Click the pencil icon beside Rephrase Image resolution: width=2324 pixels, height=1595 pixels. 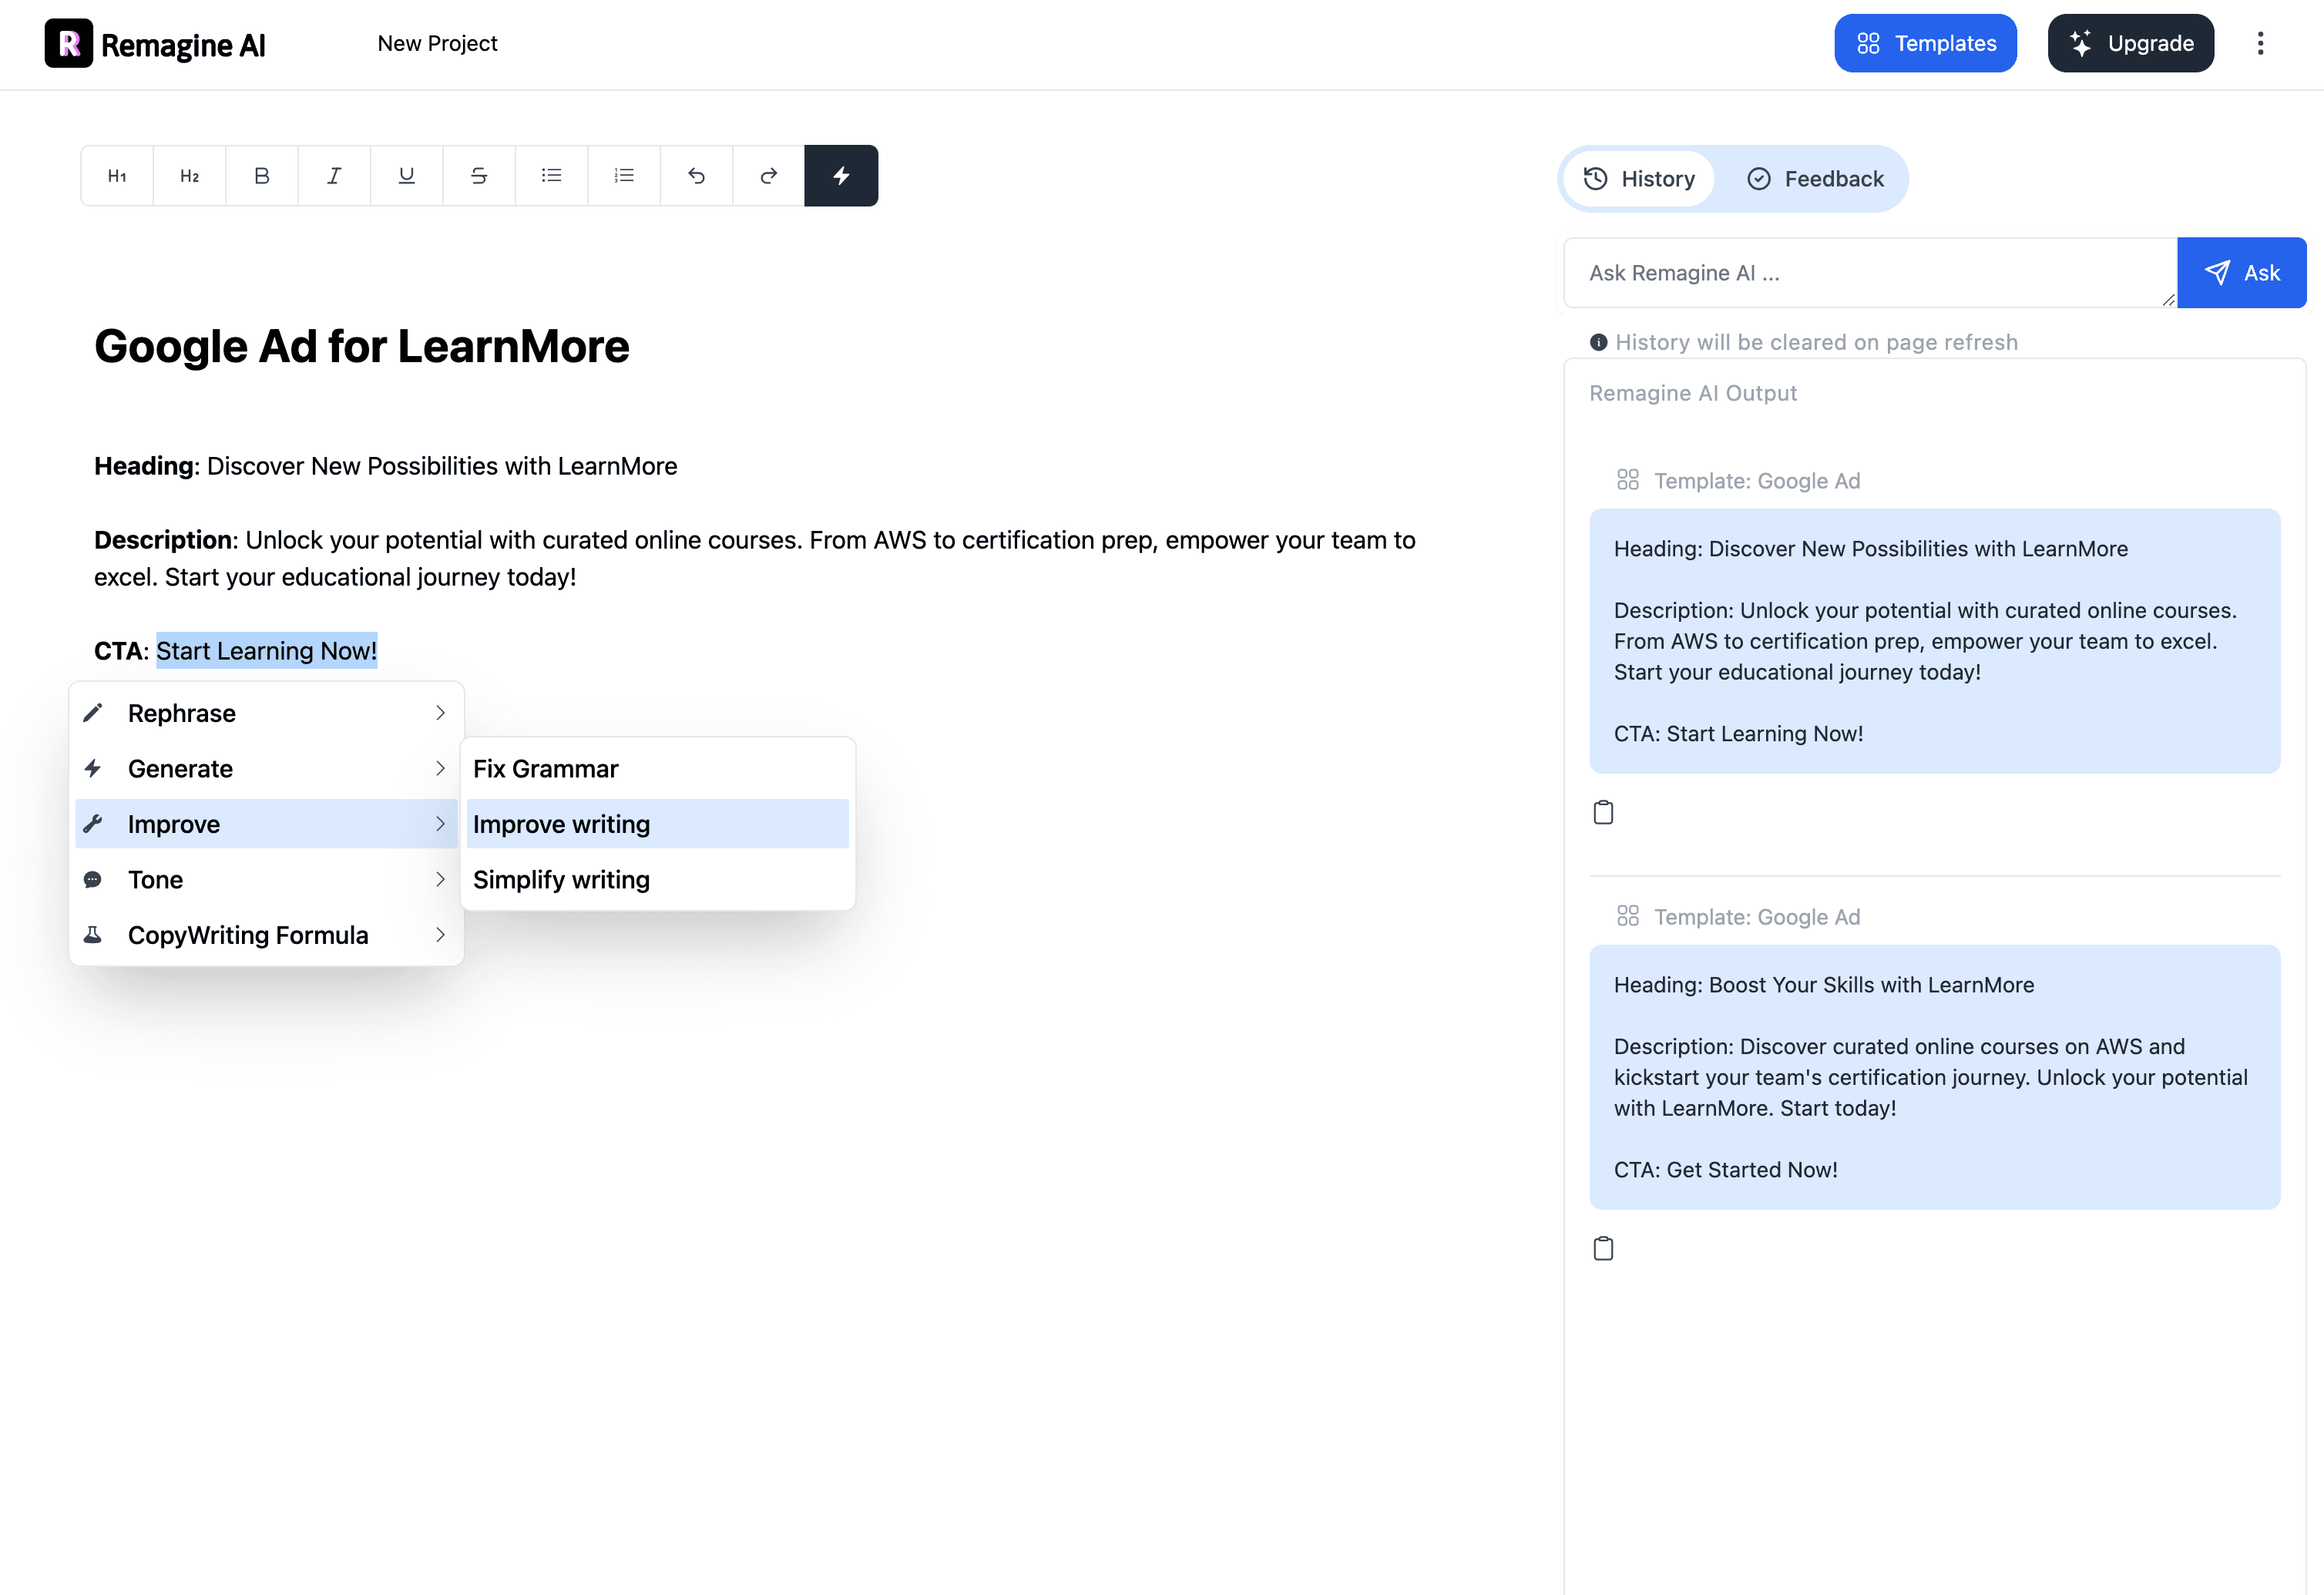pyautogui.click(x=93, y=713)
